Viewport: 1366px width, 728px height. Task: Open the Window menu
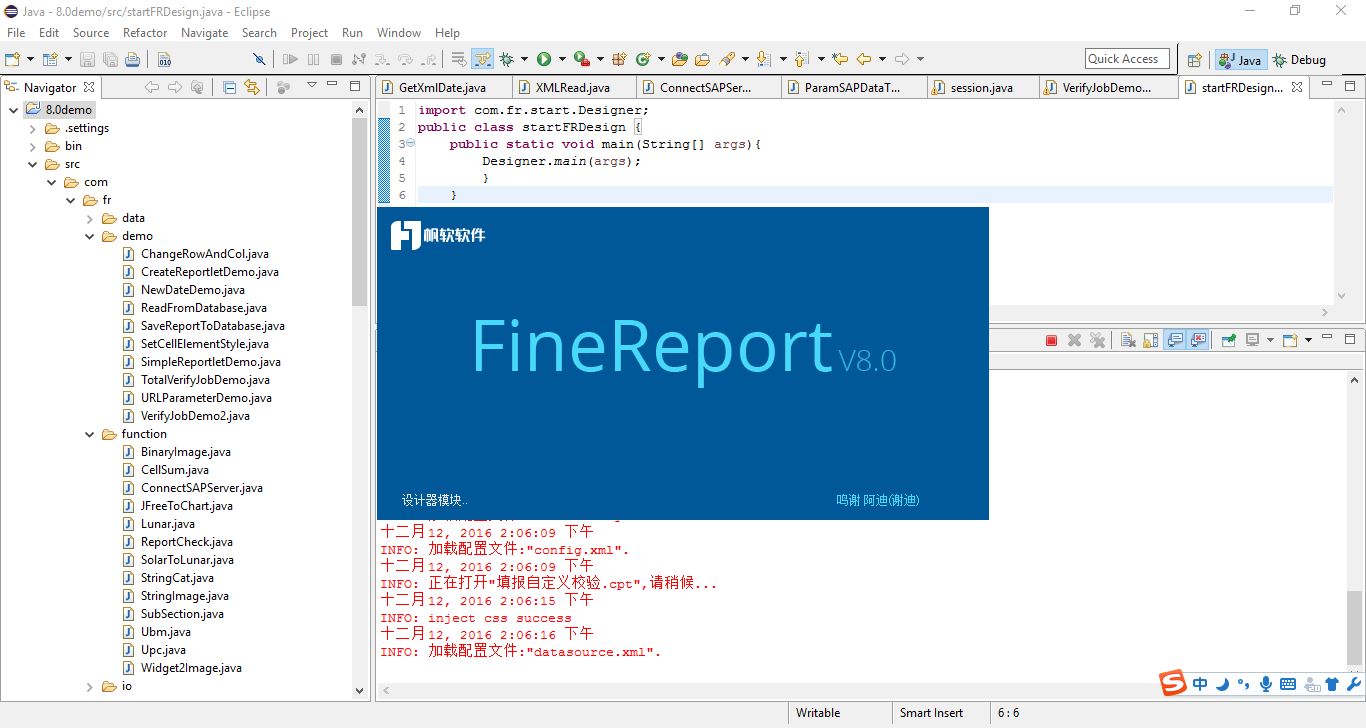pyautogui.click(x=399, y=33)
